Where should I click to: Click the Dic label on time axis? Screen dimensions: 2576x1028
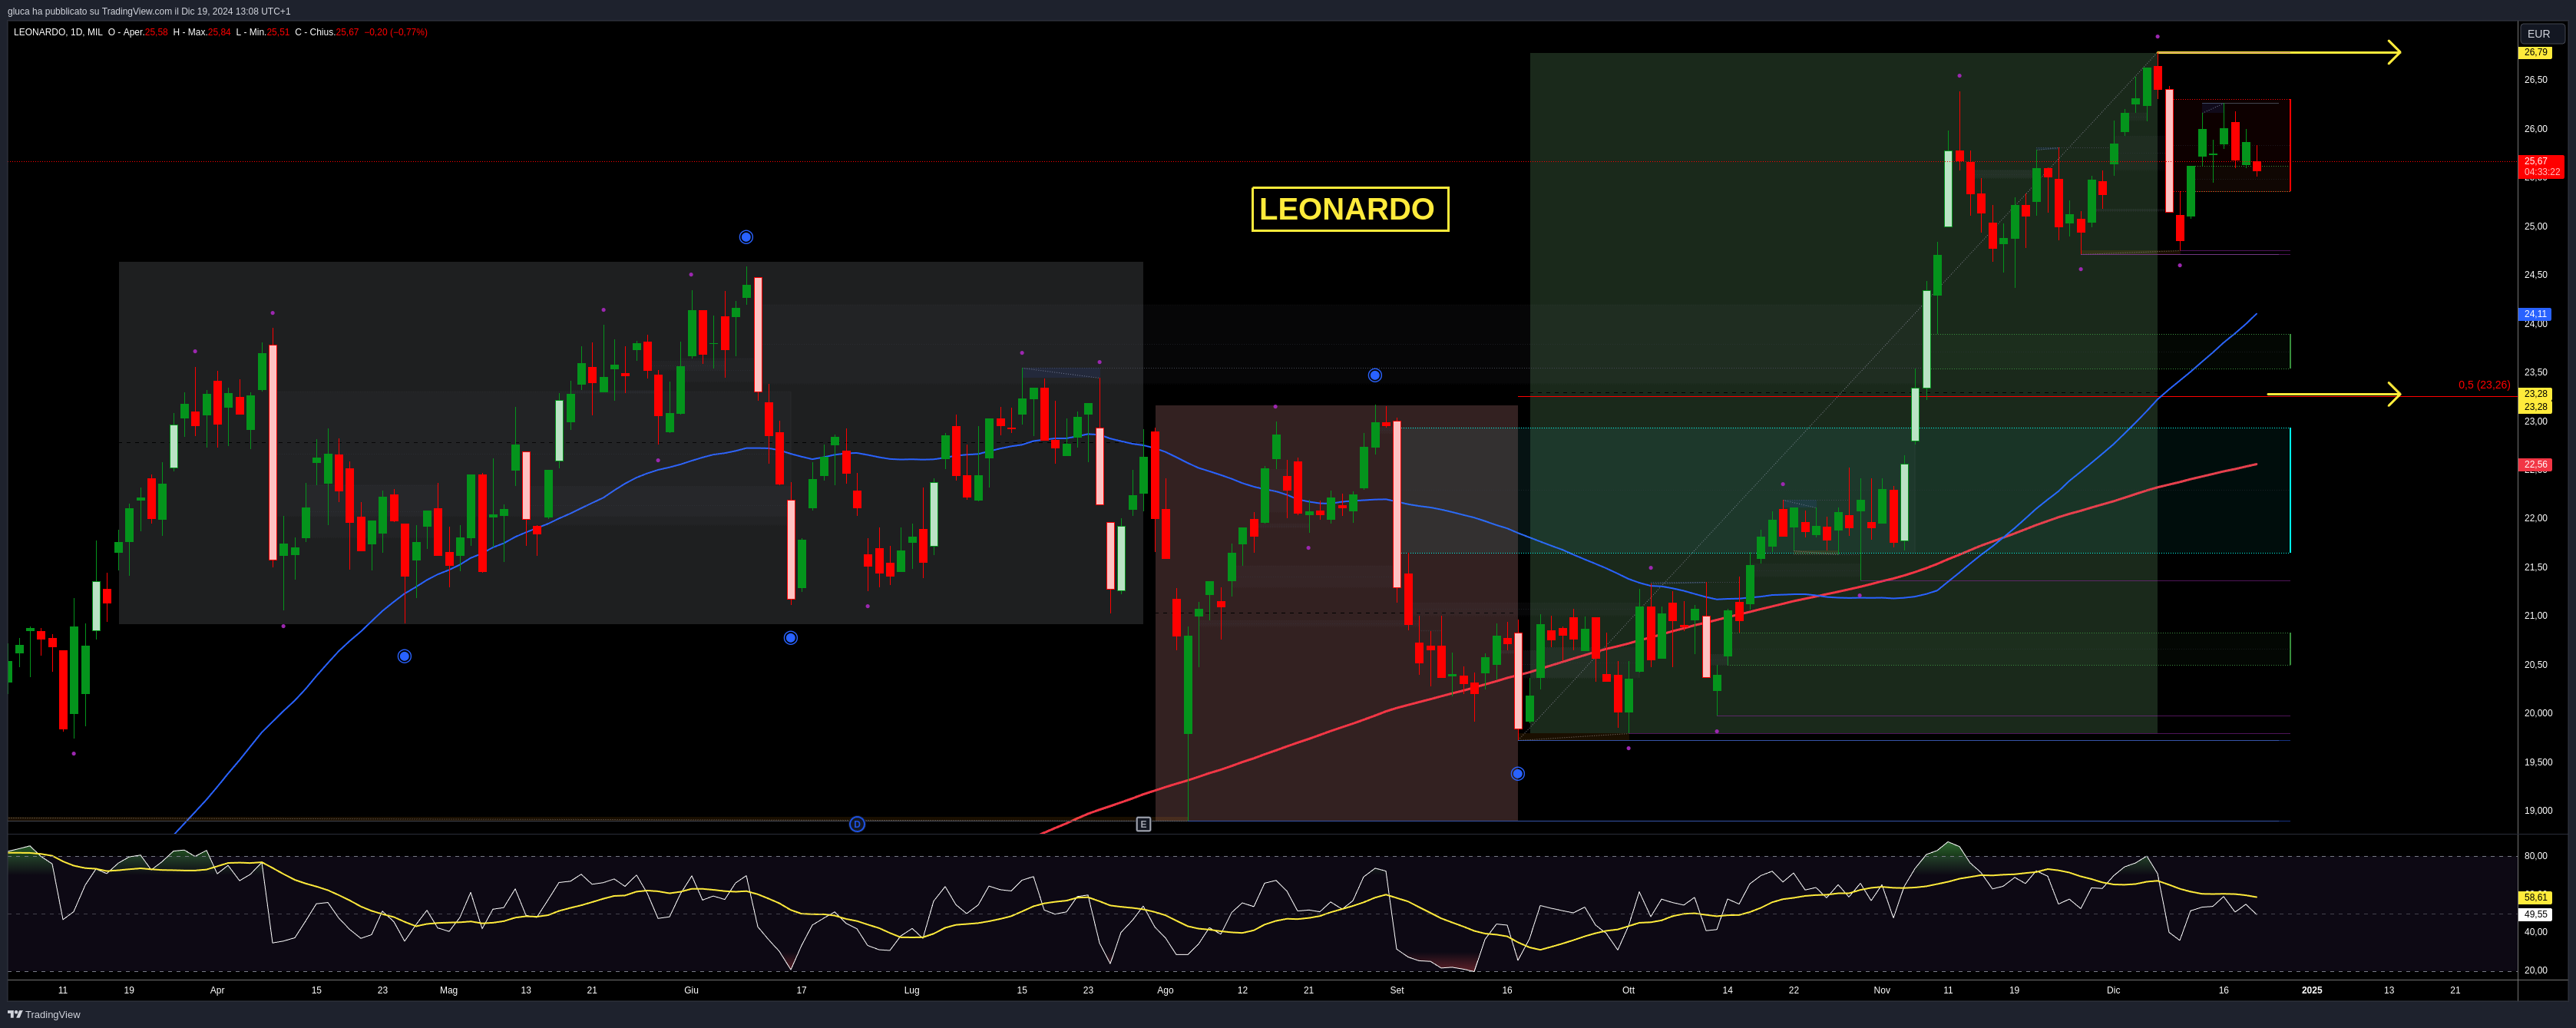(2113, 990)
